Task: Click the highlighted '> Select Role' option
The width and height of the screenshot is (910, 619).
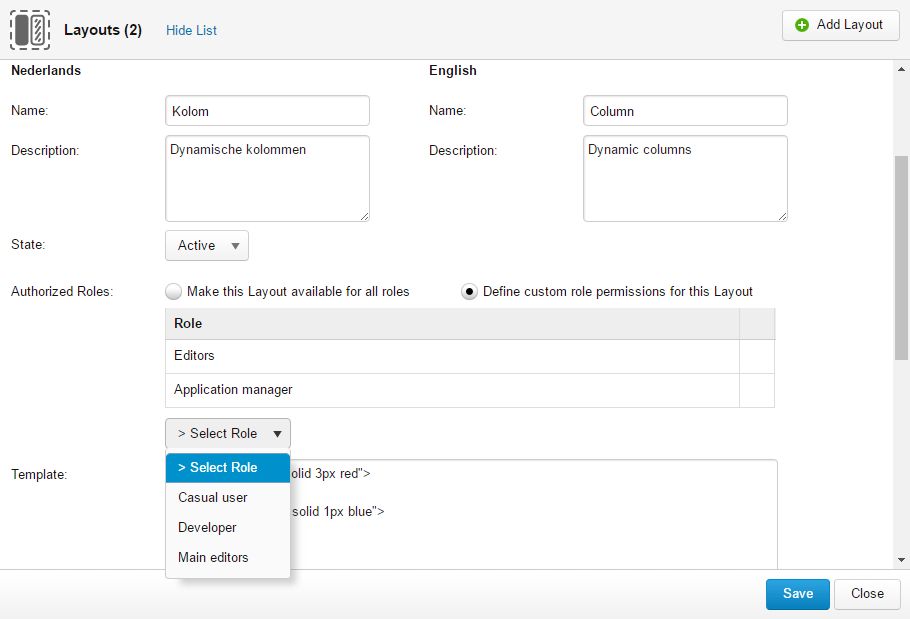Action: coord(228,468)
